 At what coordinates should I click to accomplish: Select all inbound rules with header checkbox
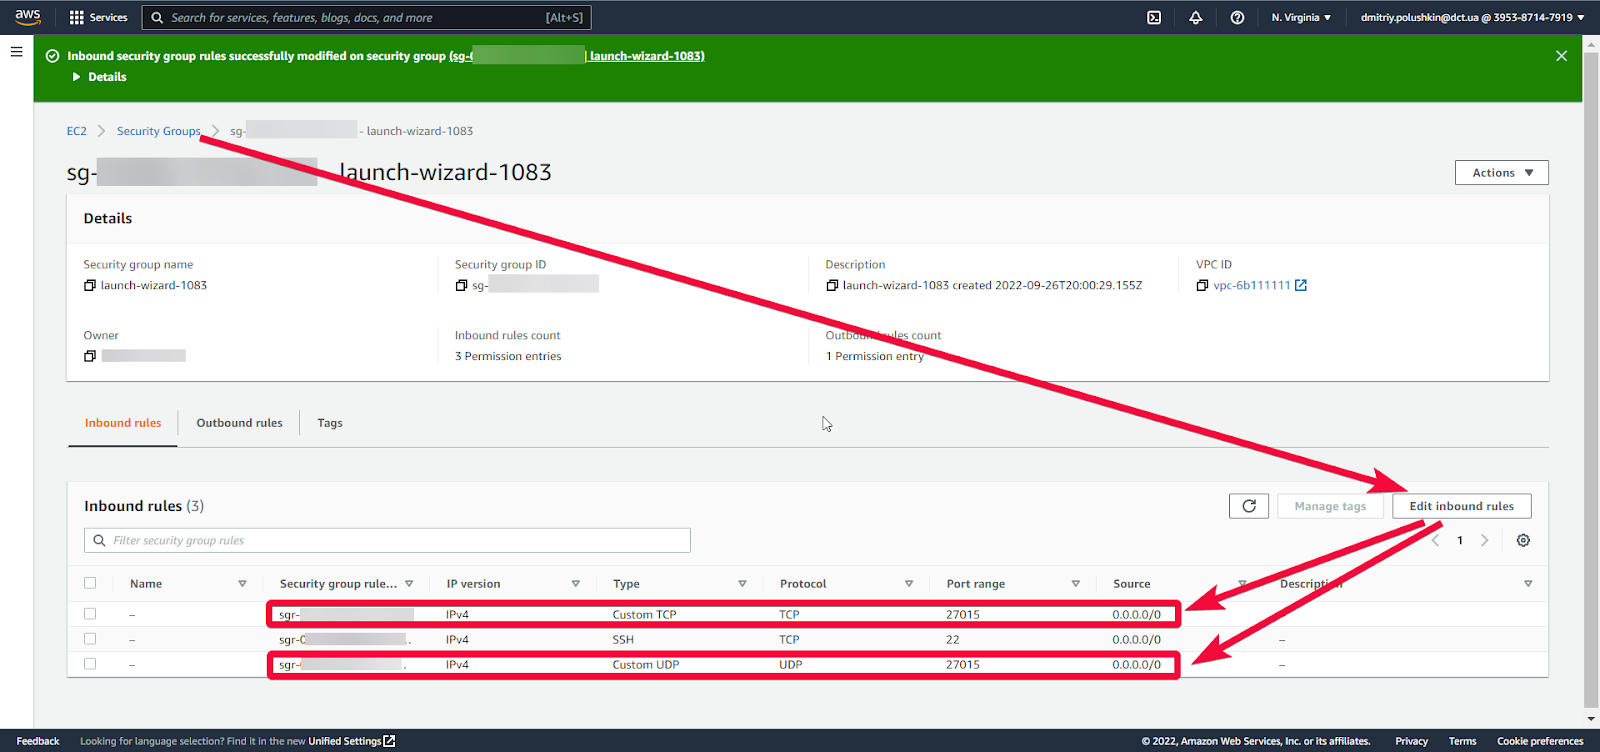[90, 583]
